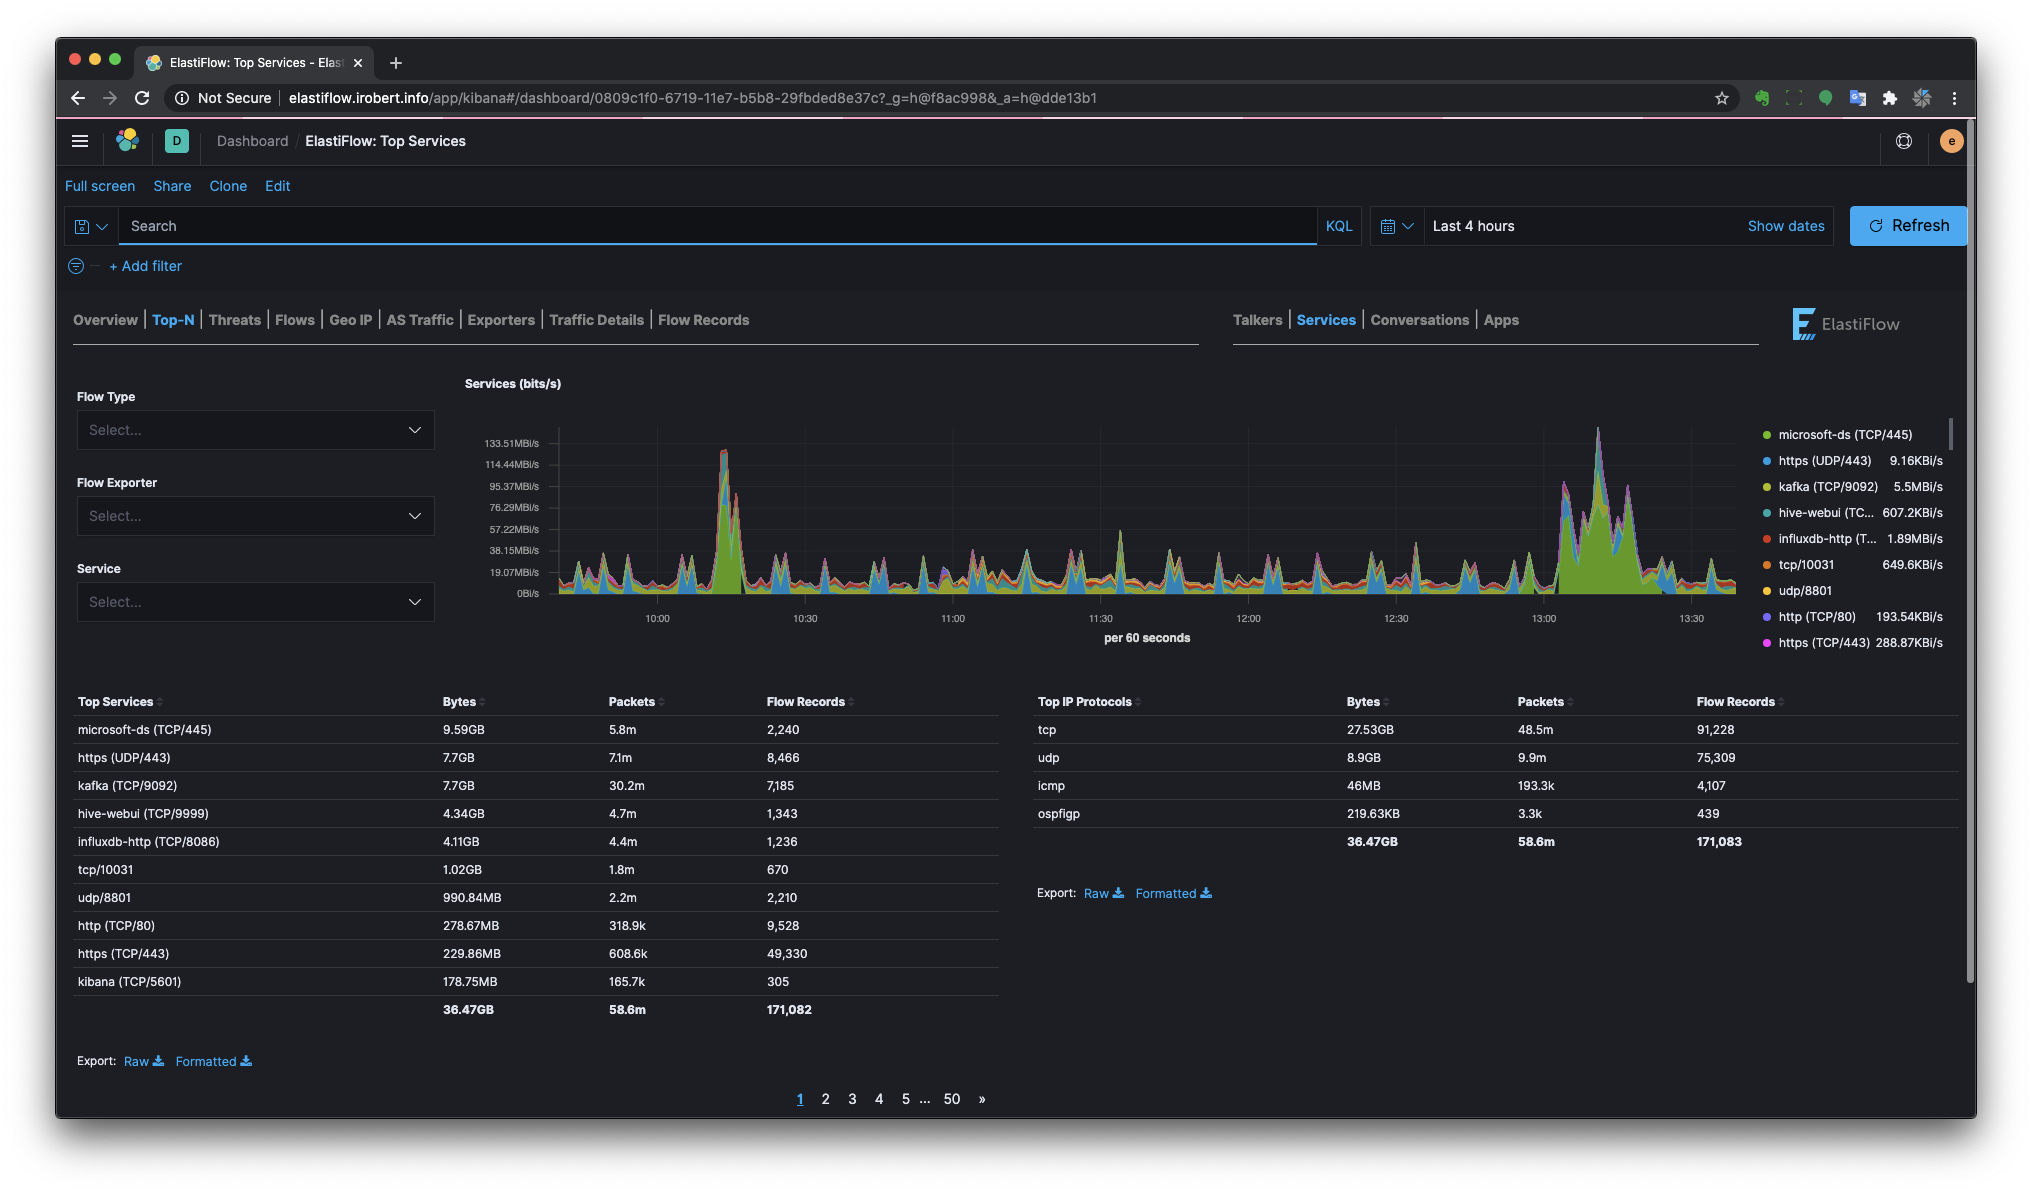Click the Elastic logo icon
Screen dimensions: 2032x1192
point(127,141)
